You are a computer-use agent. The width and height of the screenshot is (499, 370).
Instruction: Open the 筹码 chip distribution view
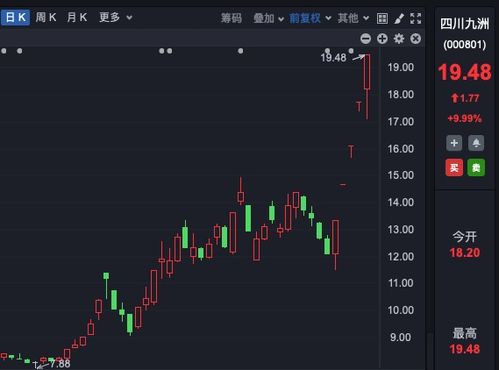[x=231, y=18]
